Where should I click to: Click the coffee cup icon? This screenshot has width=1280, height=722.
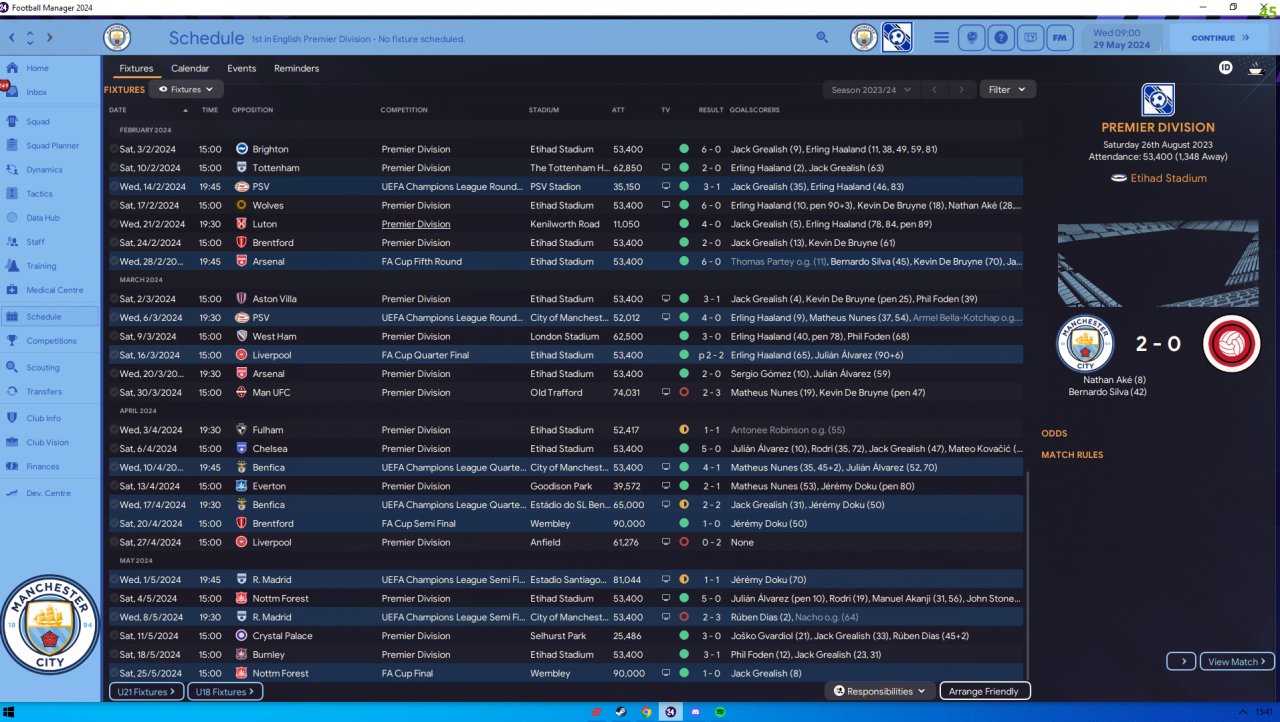(x=1256, y=68)
